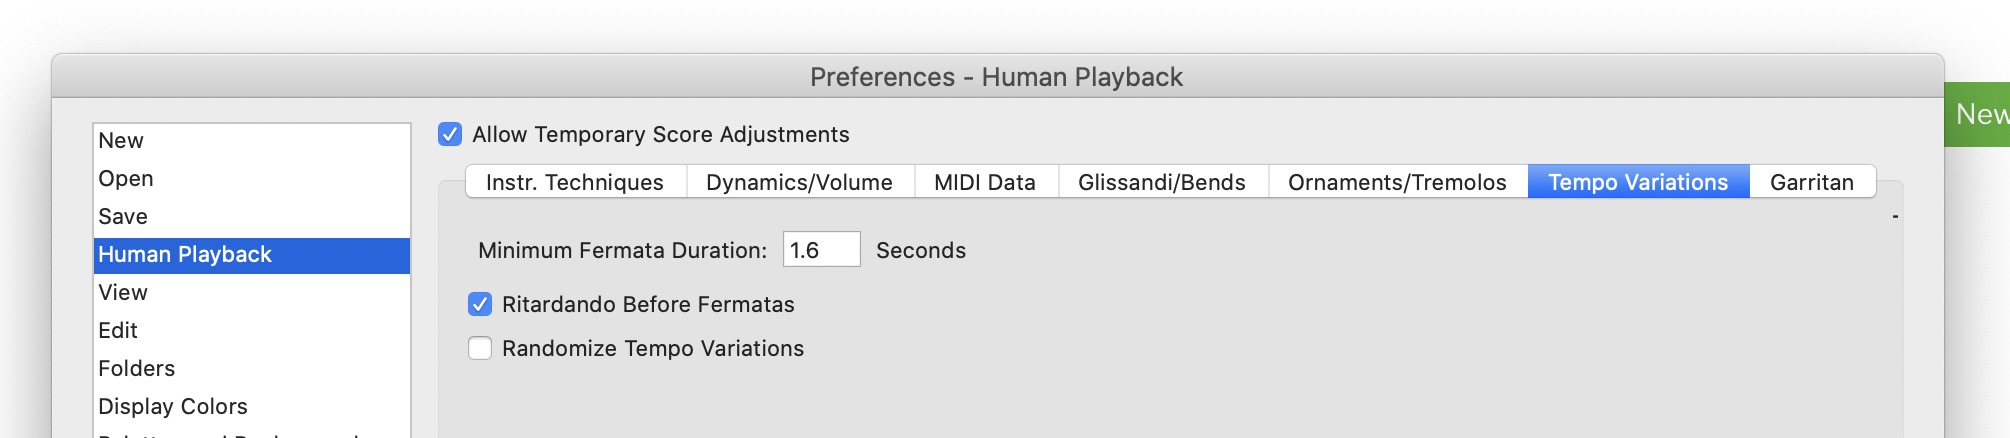2010x438 pixels.
Task: Go to the Glissandi/Bends tab
Action: point(1162,182)
